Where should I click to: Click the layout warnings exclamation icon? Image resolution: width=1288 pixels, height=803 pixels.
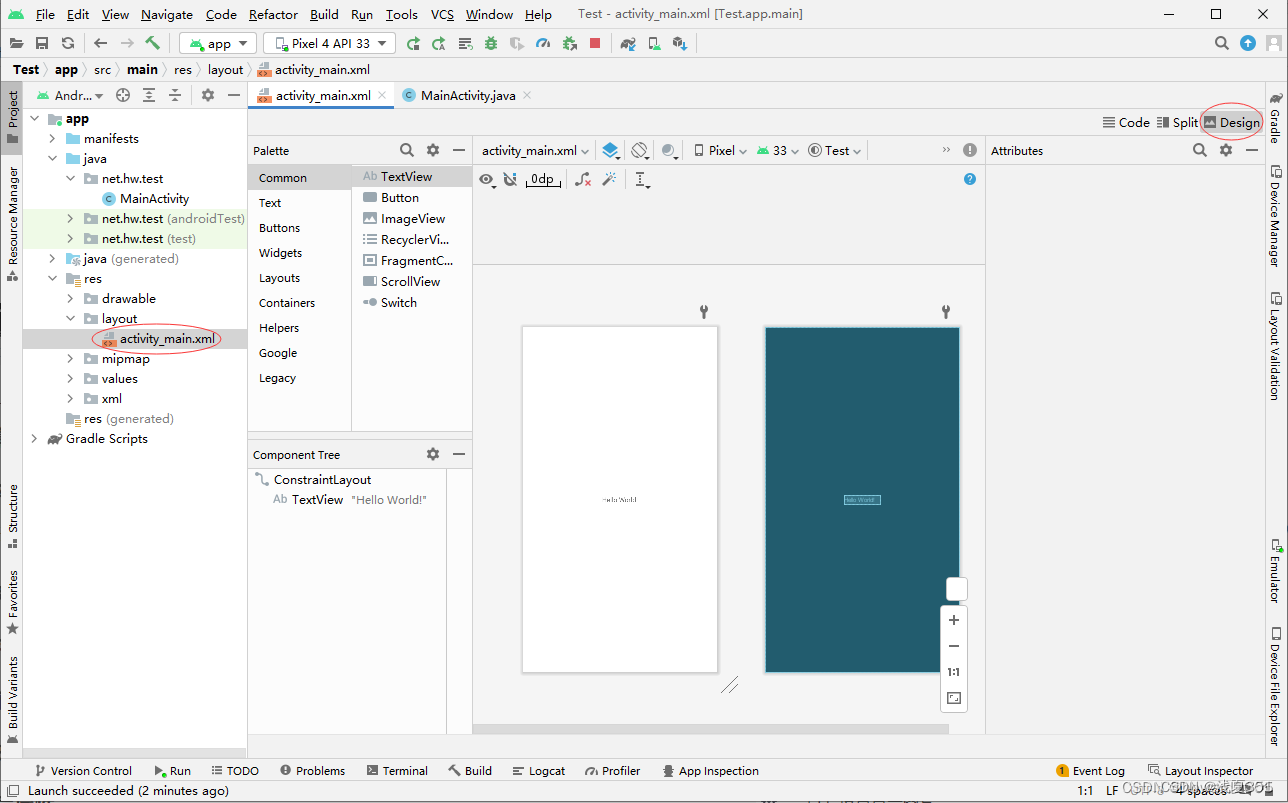point(970,150)
